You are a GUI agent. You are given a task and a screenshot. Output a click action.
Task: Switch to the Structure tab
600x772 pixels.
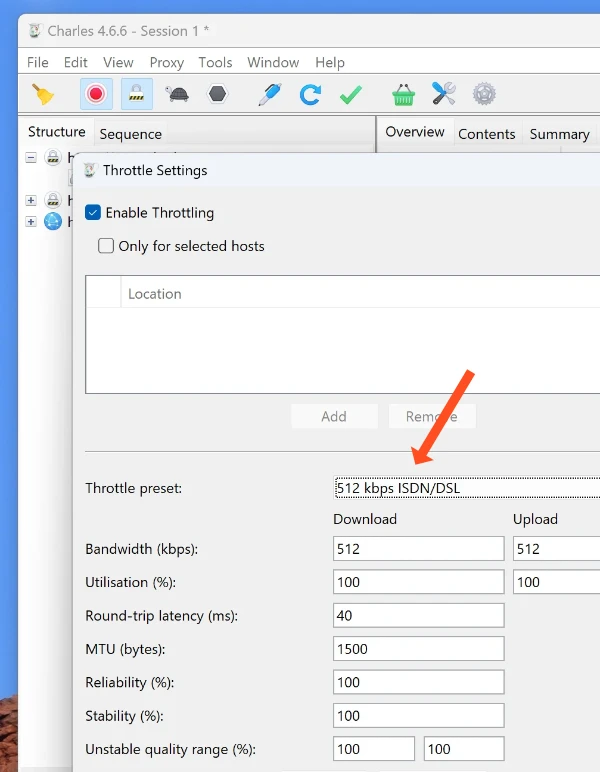point(57,132)
